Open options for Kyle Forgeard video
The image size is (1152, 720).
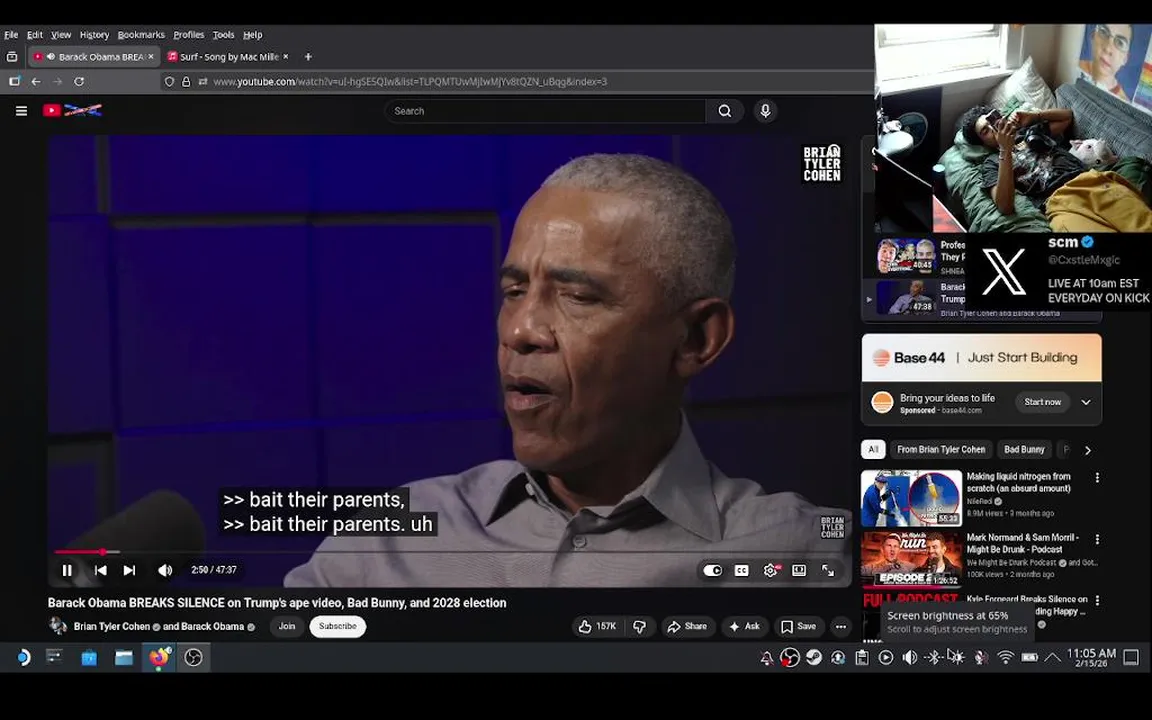point(1098,600)
